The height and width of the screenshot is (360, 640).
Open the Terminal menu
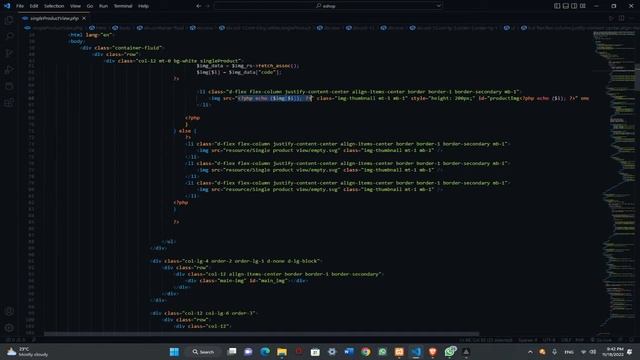tap(123, 6)
